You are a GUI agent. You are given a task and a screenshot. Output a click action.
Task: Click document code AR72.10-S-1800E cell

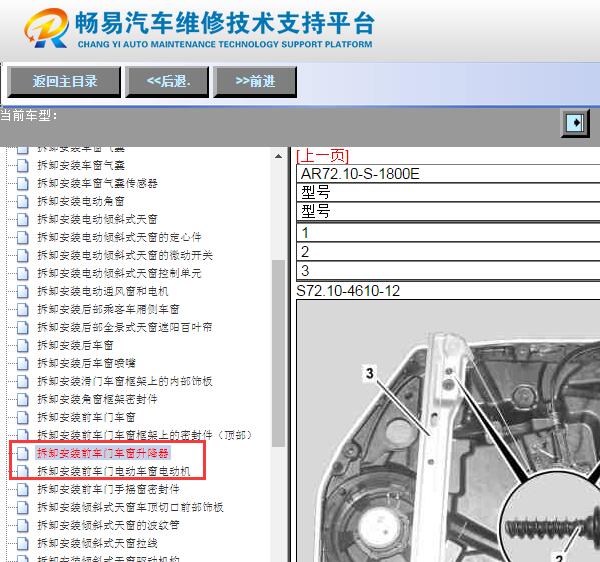pos(448,174)
